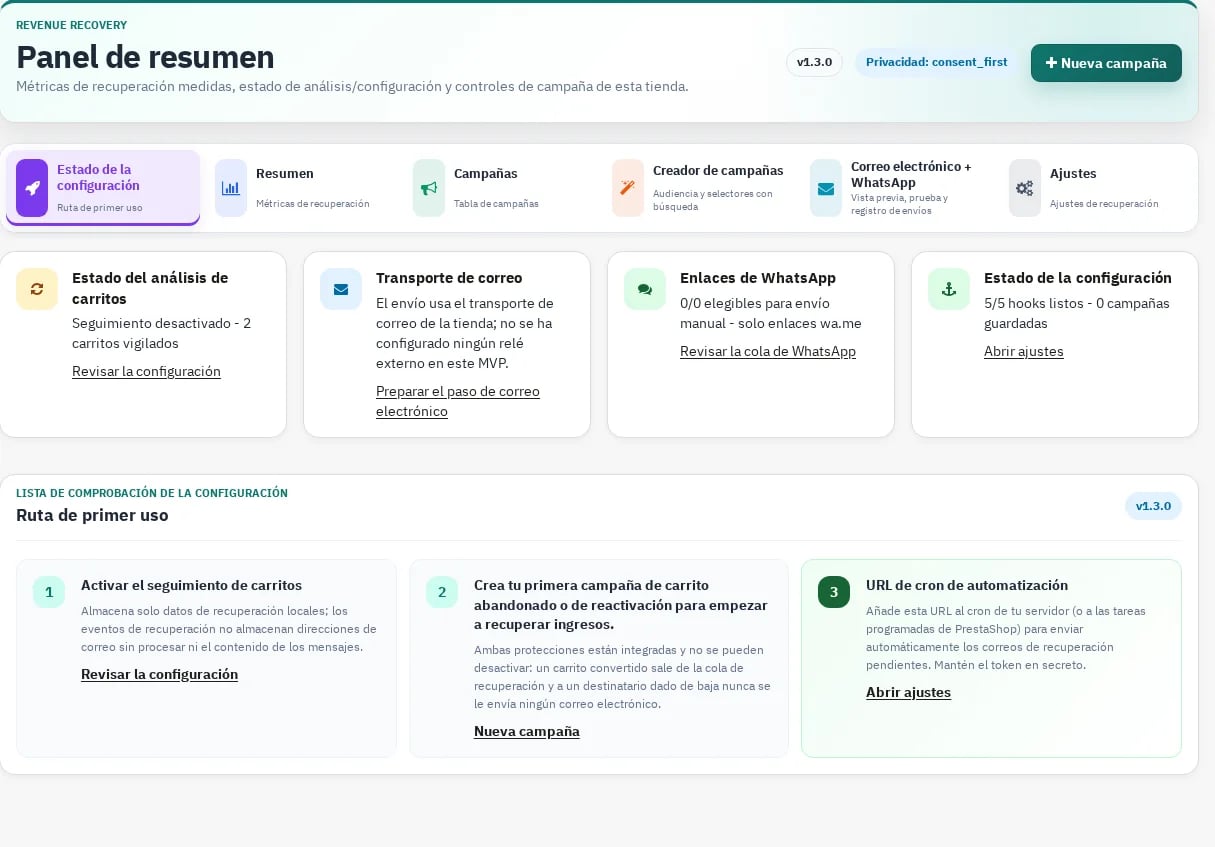Click the megaphone icon for Campañas
The height and width of the screenshot is (847, 1215).
point(429,188)
